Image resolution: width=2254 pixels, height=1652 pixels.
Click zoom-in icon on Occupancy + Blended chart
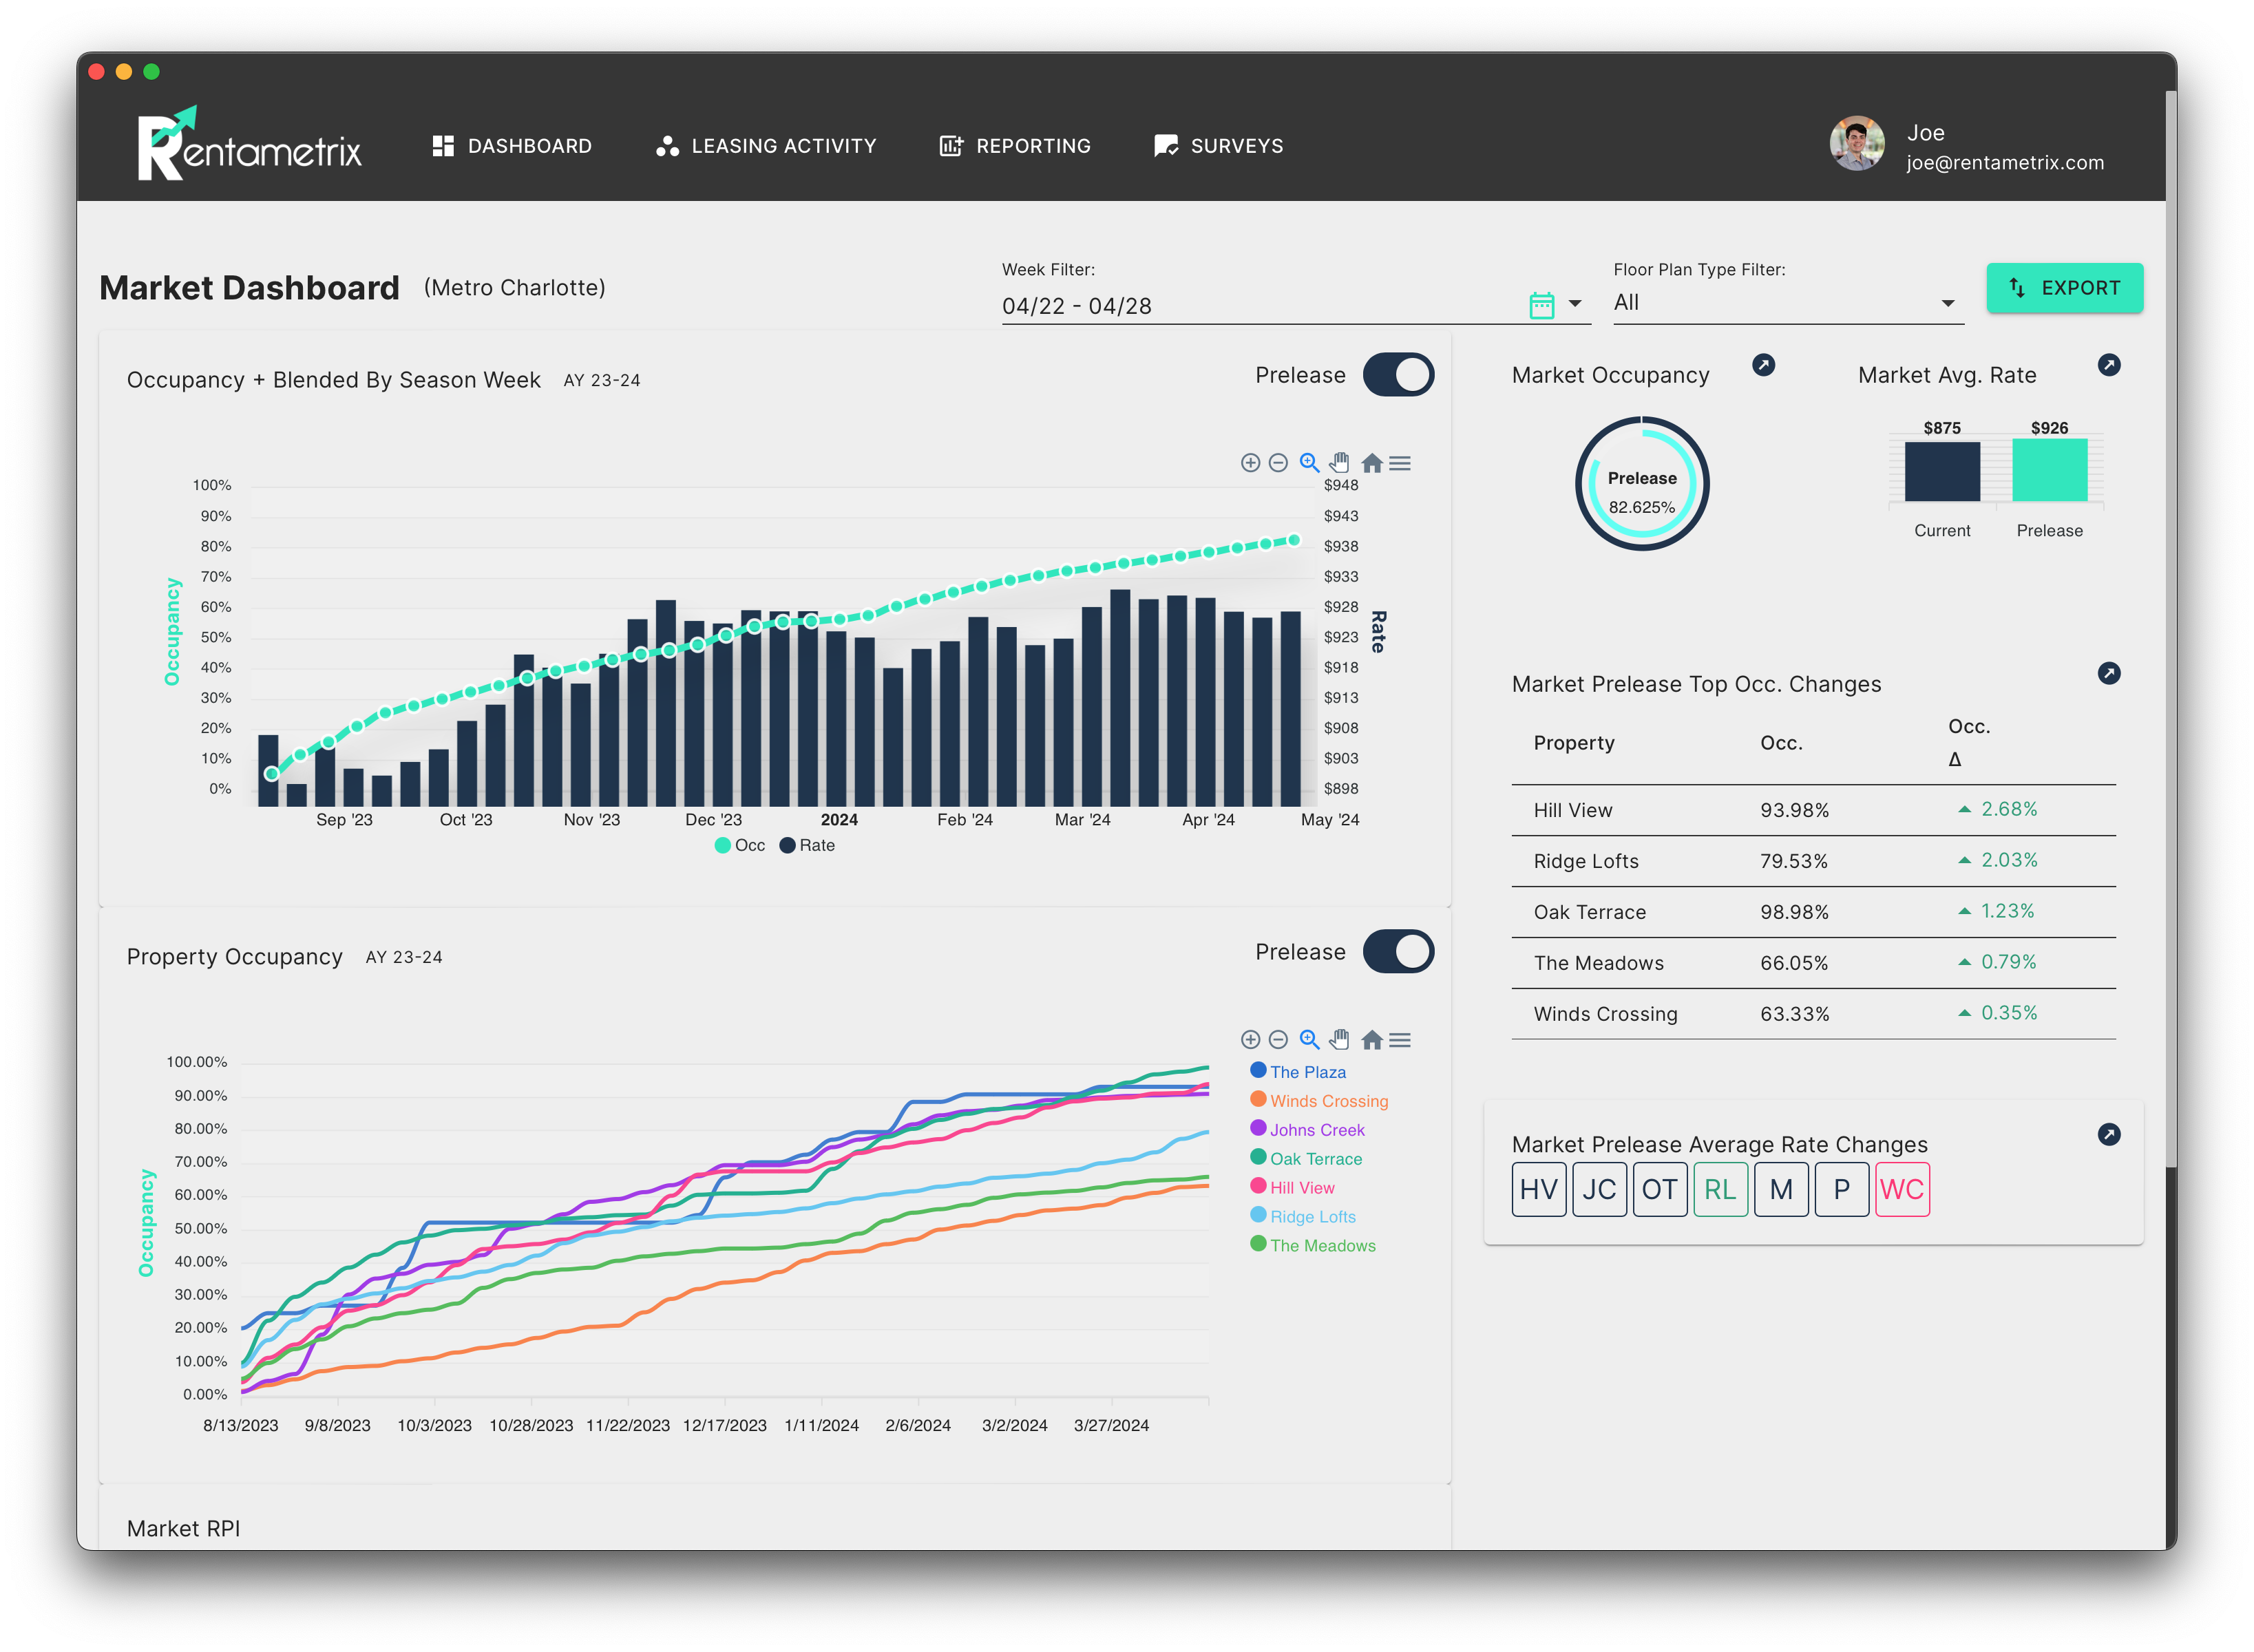click(x=1250, y=463)
